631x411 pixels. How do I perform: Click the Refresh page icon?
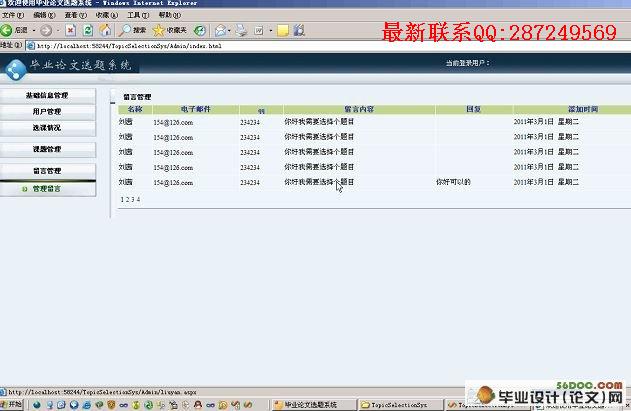tap(88, 30)
